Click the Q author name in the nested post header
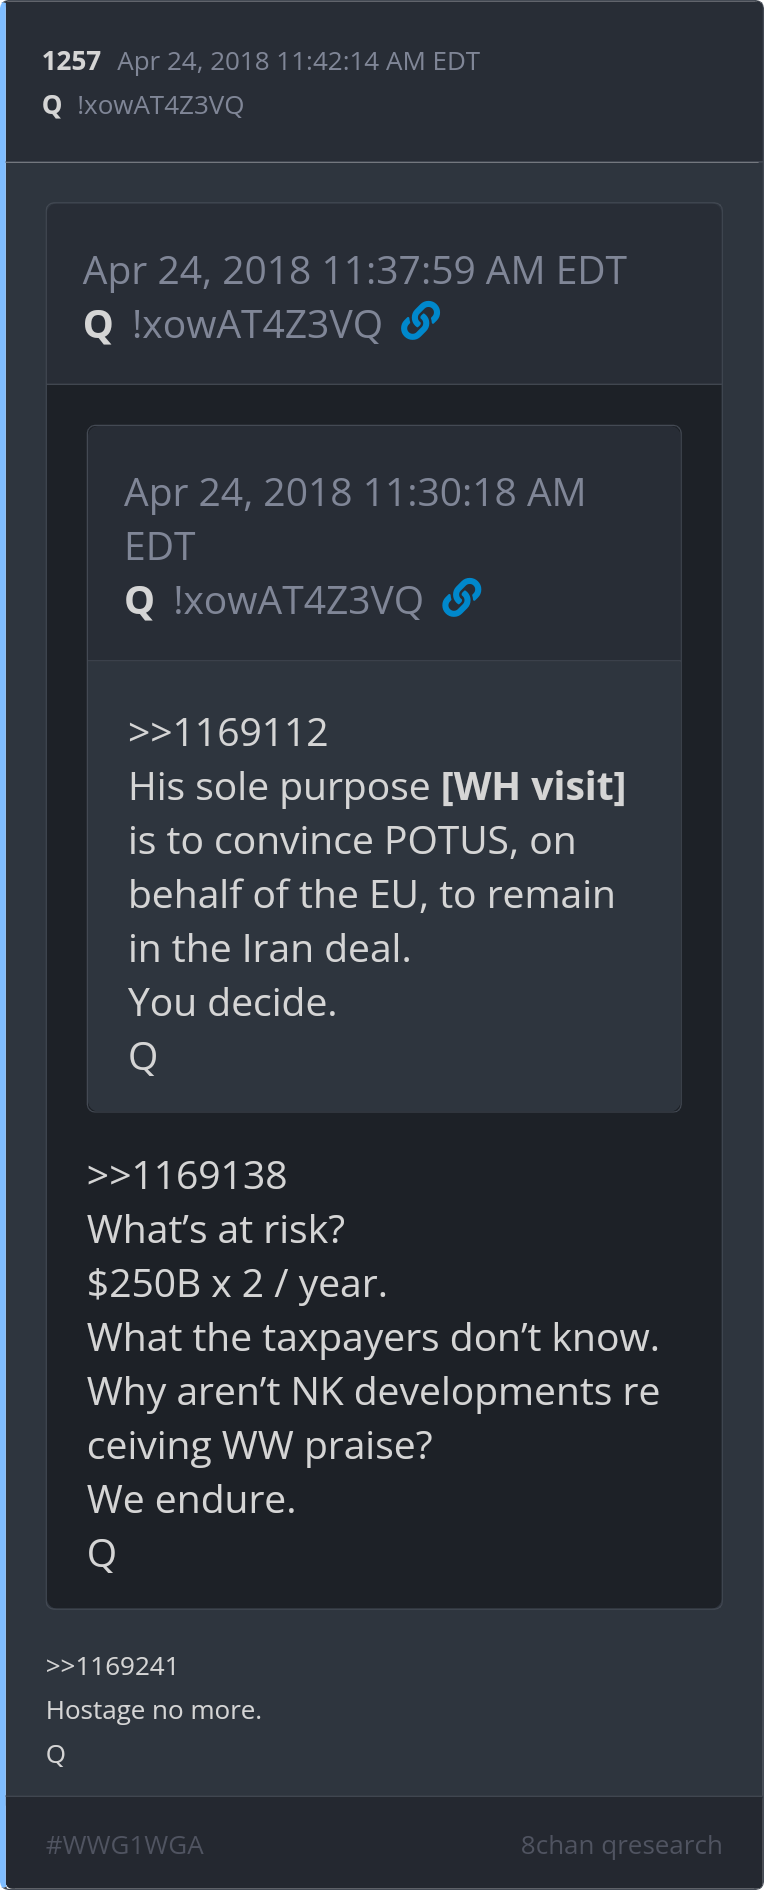The image size is (766, 1892). coord(140,602)
